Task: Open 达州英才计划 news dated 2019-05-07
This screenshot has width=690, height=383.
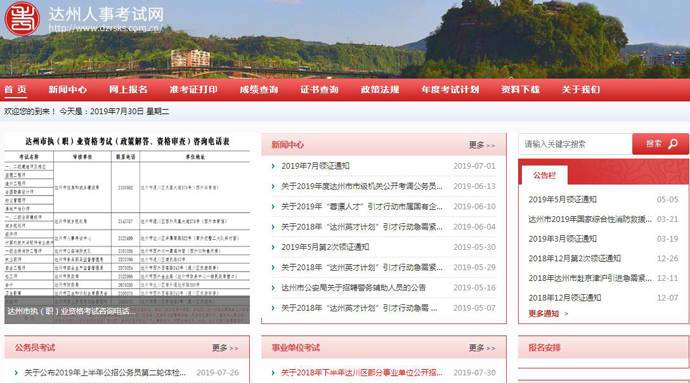Action: point(359,308)
